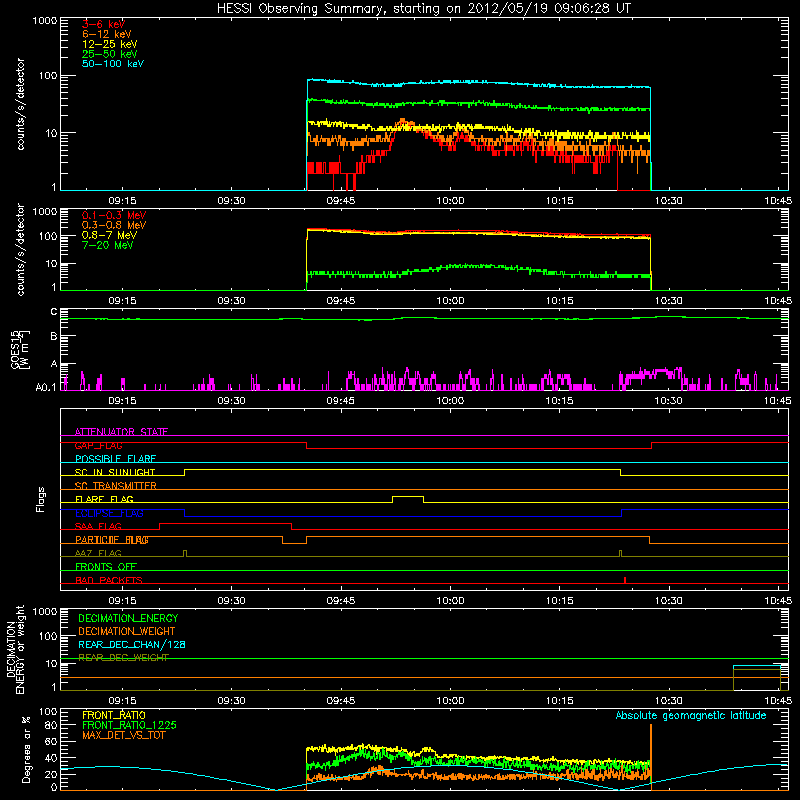Select the orange MAX_DET_VS_TOT legend label
Screen dimensions: 800x800
tap(124, 735)
